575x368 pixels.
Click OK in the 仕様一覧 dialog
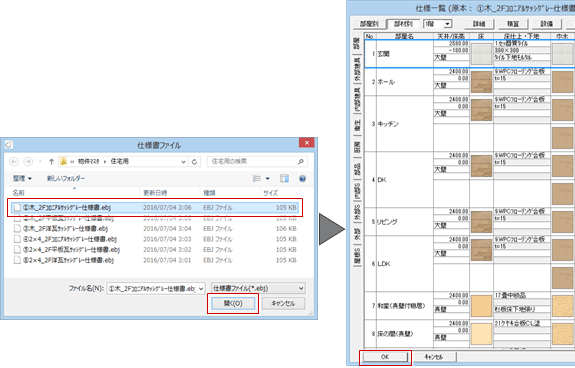[385, 357]
